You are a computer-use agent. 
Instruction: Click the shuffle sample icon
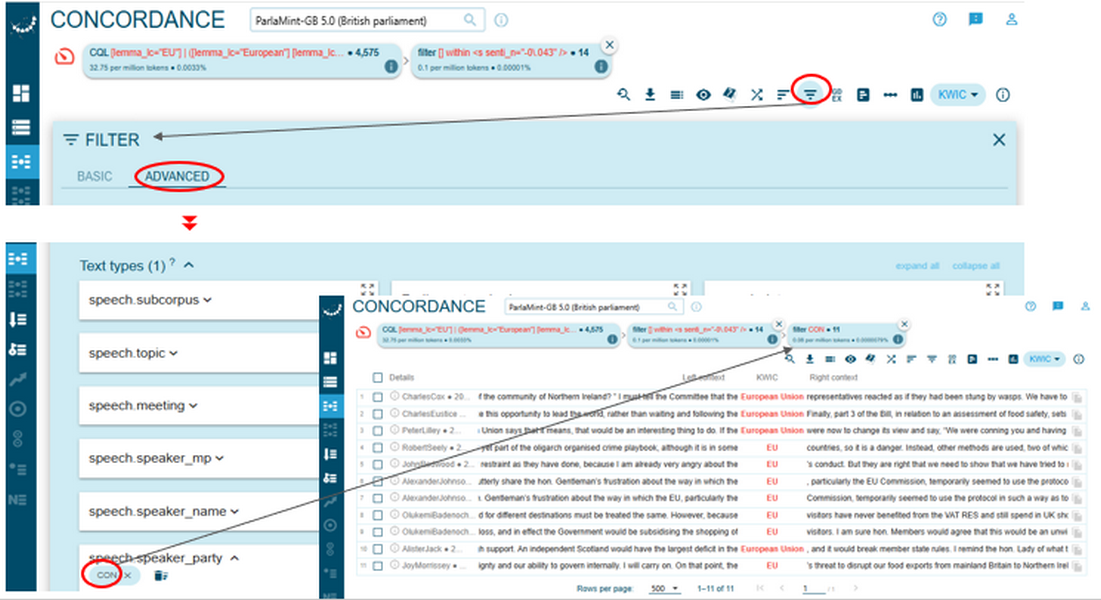[x=757, y=94]
